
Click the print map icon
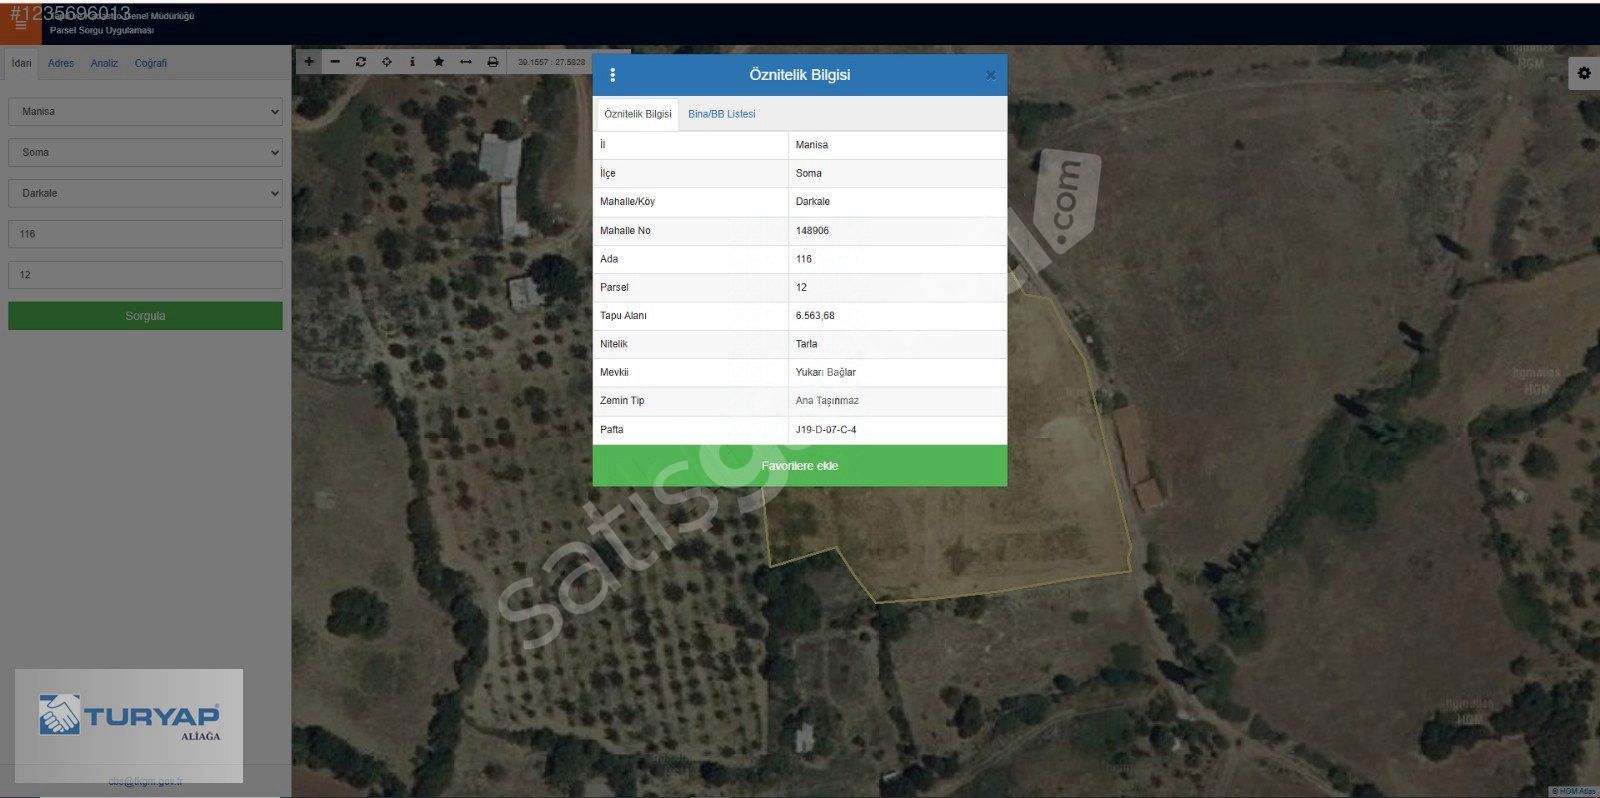pyautogui.click(x=492, y=62)
